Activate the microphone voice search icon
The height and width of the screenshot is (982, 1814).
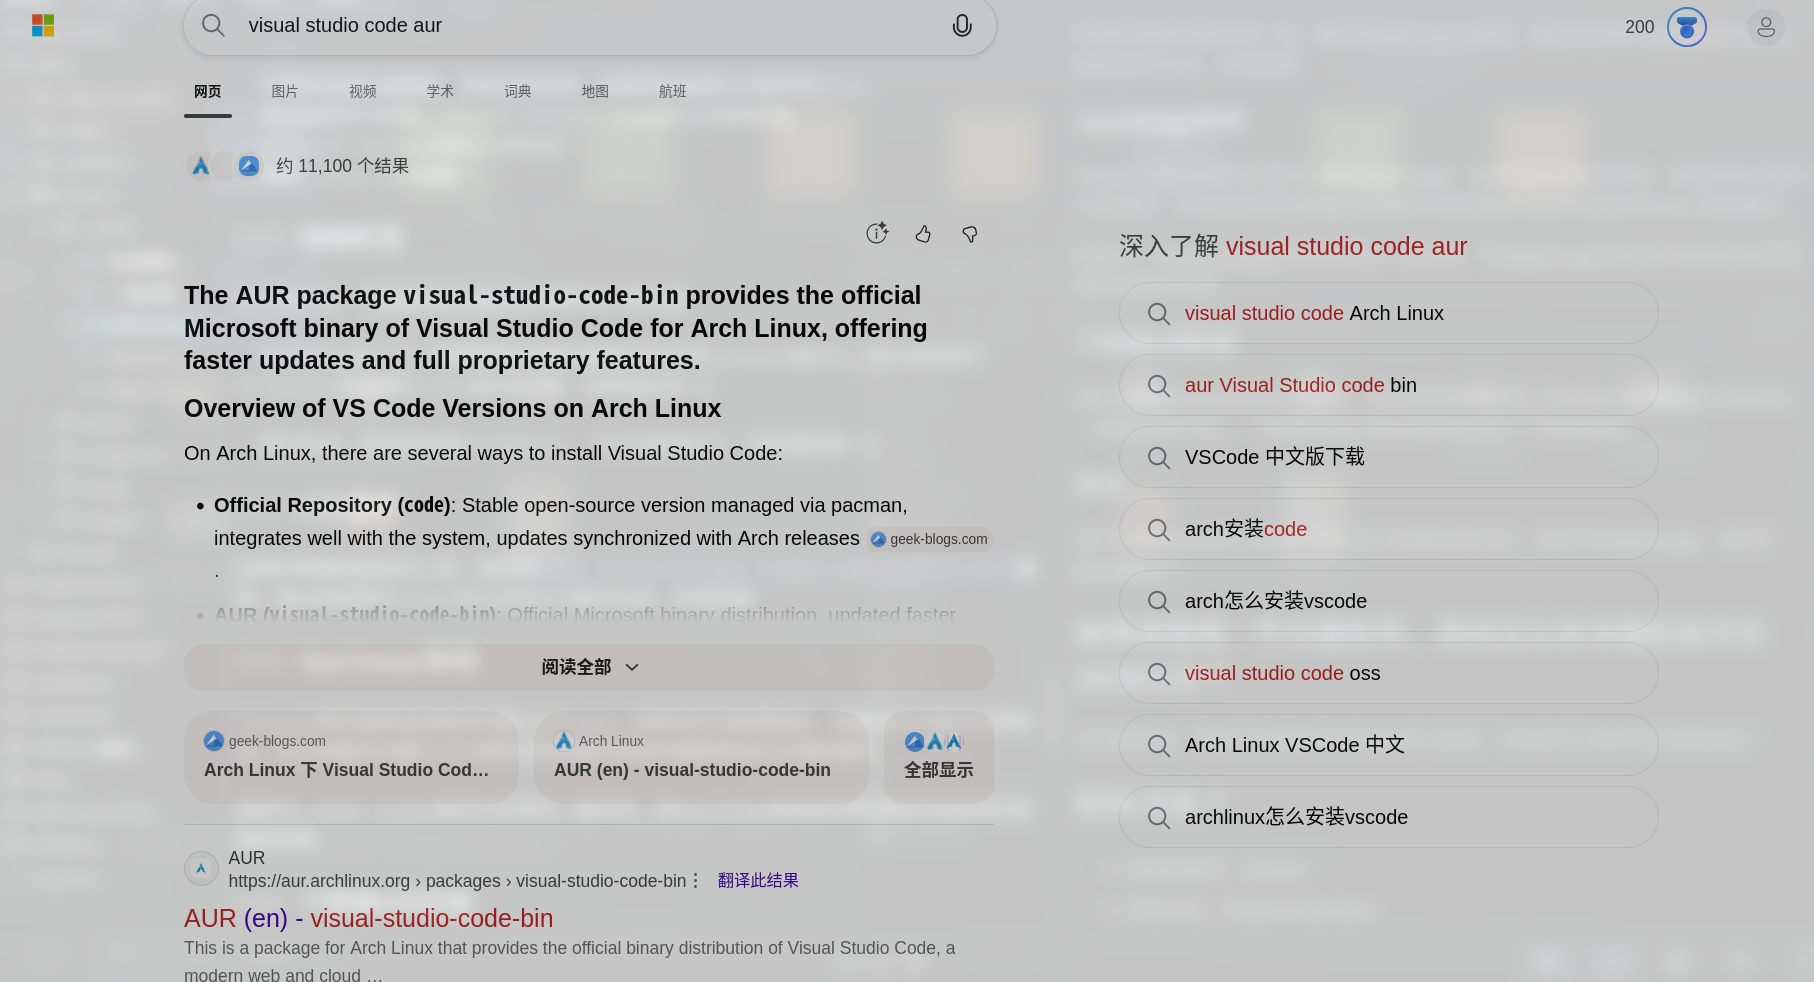click(962, 26)
